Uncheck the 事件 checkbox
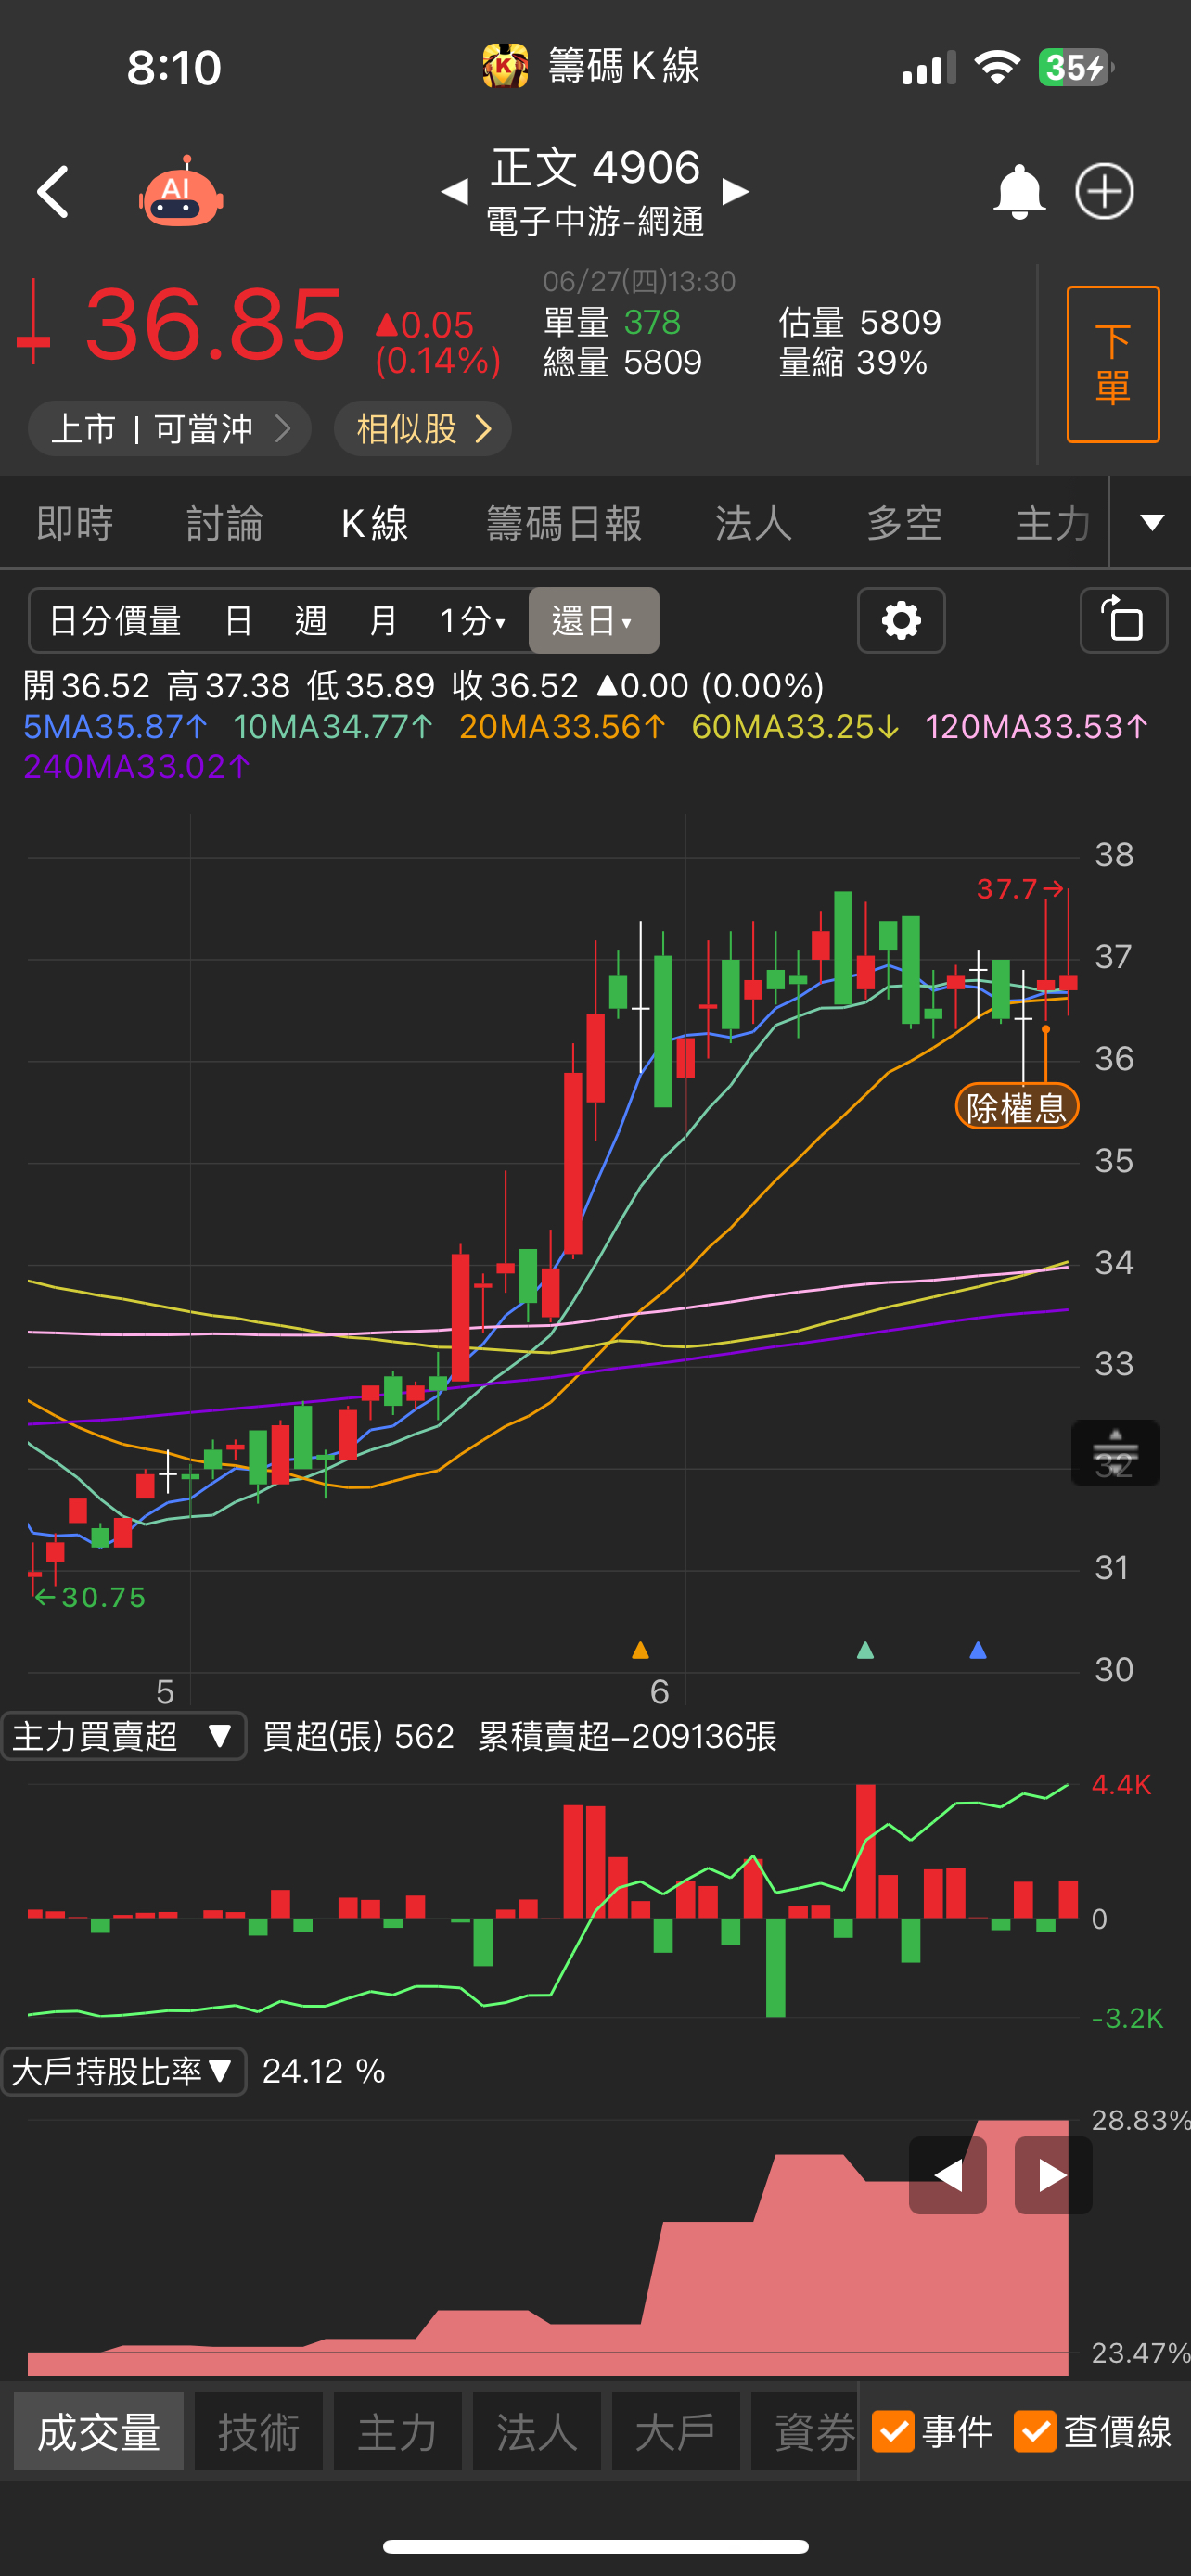Screen dimensions: 1191x2576 pyautogui.click(x=893, y=2431)
